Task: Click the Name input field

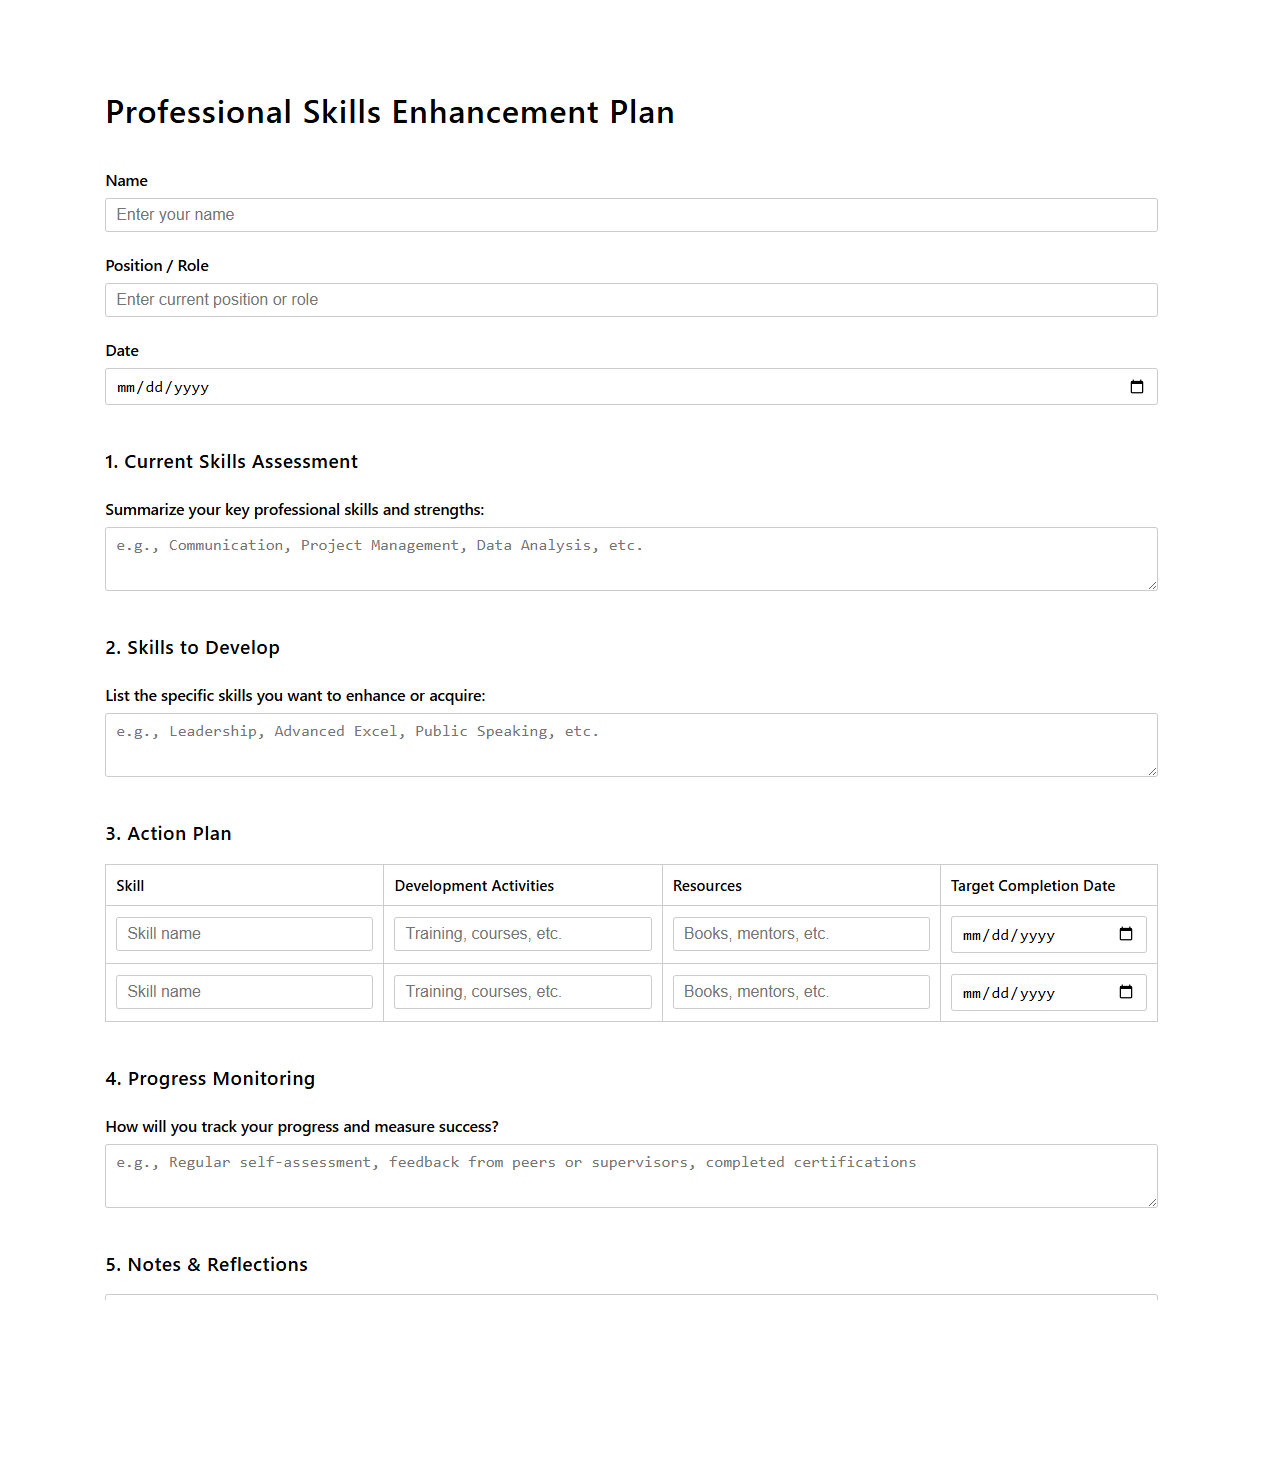Action: pos(631,214)
